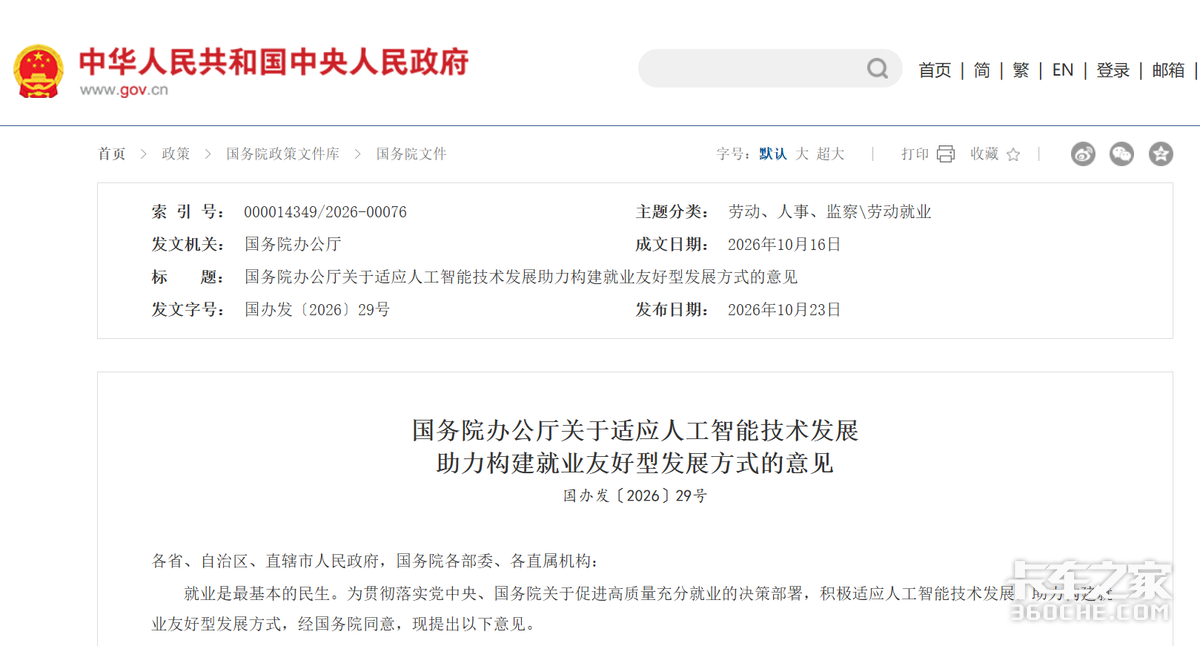Click the 成文日期 label
1200x646 pixels.
pyautogui.click(x=673, y=244)
